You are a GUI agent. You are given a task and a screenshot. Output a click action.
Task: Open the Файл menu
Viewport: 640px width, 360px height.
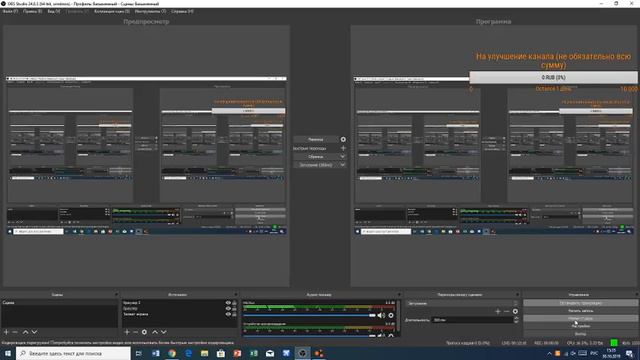pos(10,11)
